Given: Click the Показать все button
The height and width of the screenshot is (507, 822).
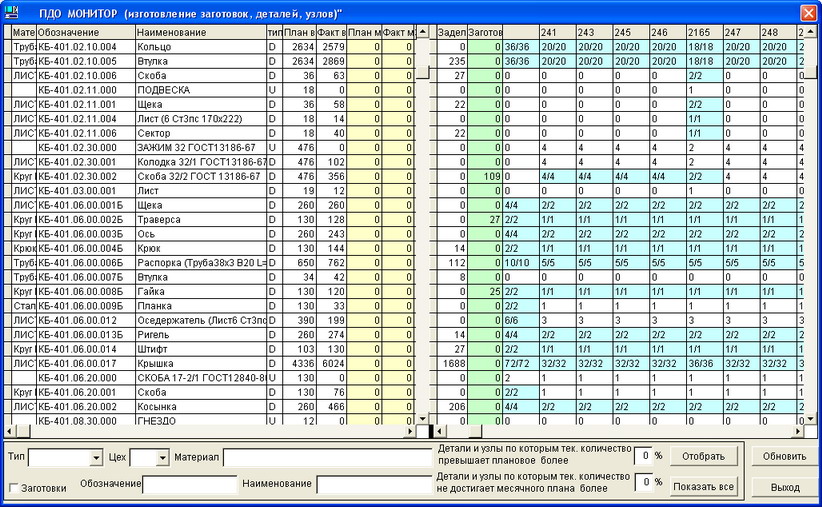Looking at the screenshot, I should (706, 487).
